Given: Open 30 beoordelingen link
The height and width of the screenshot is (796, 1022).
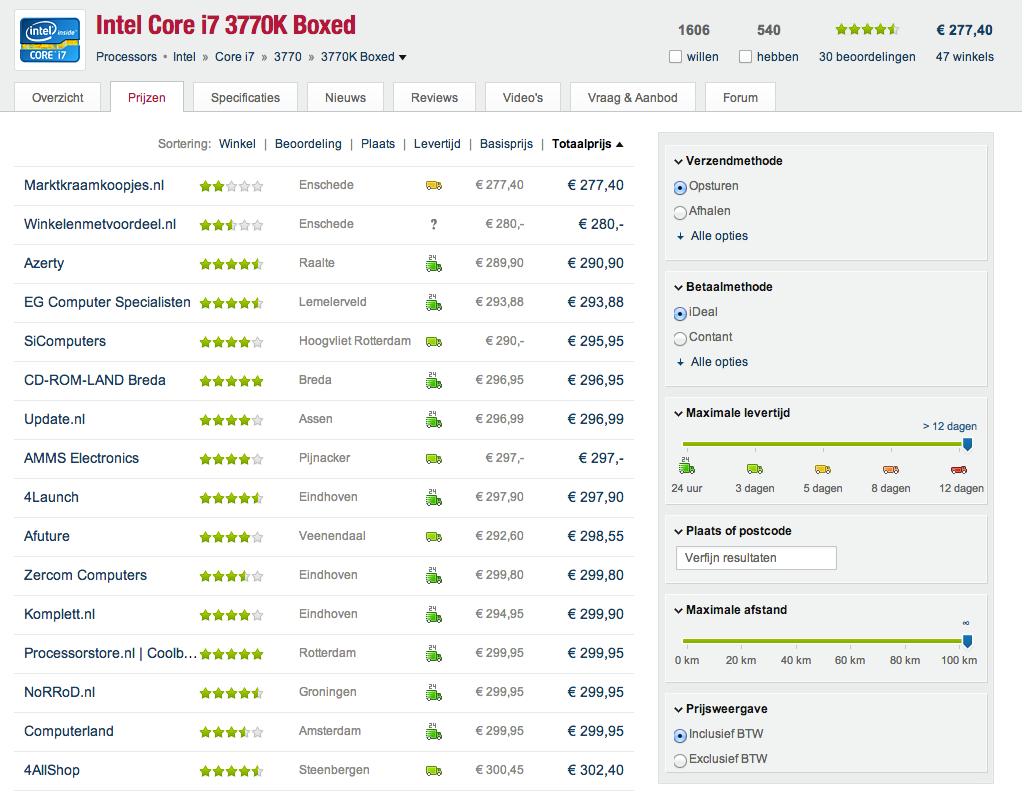Looking at the screenshot, I should coord(867,57).
